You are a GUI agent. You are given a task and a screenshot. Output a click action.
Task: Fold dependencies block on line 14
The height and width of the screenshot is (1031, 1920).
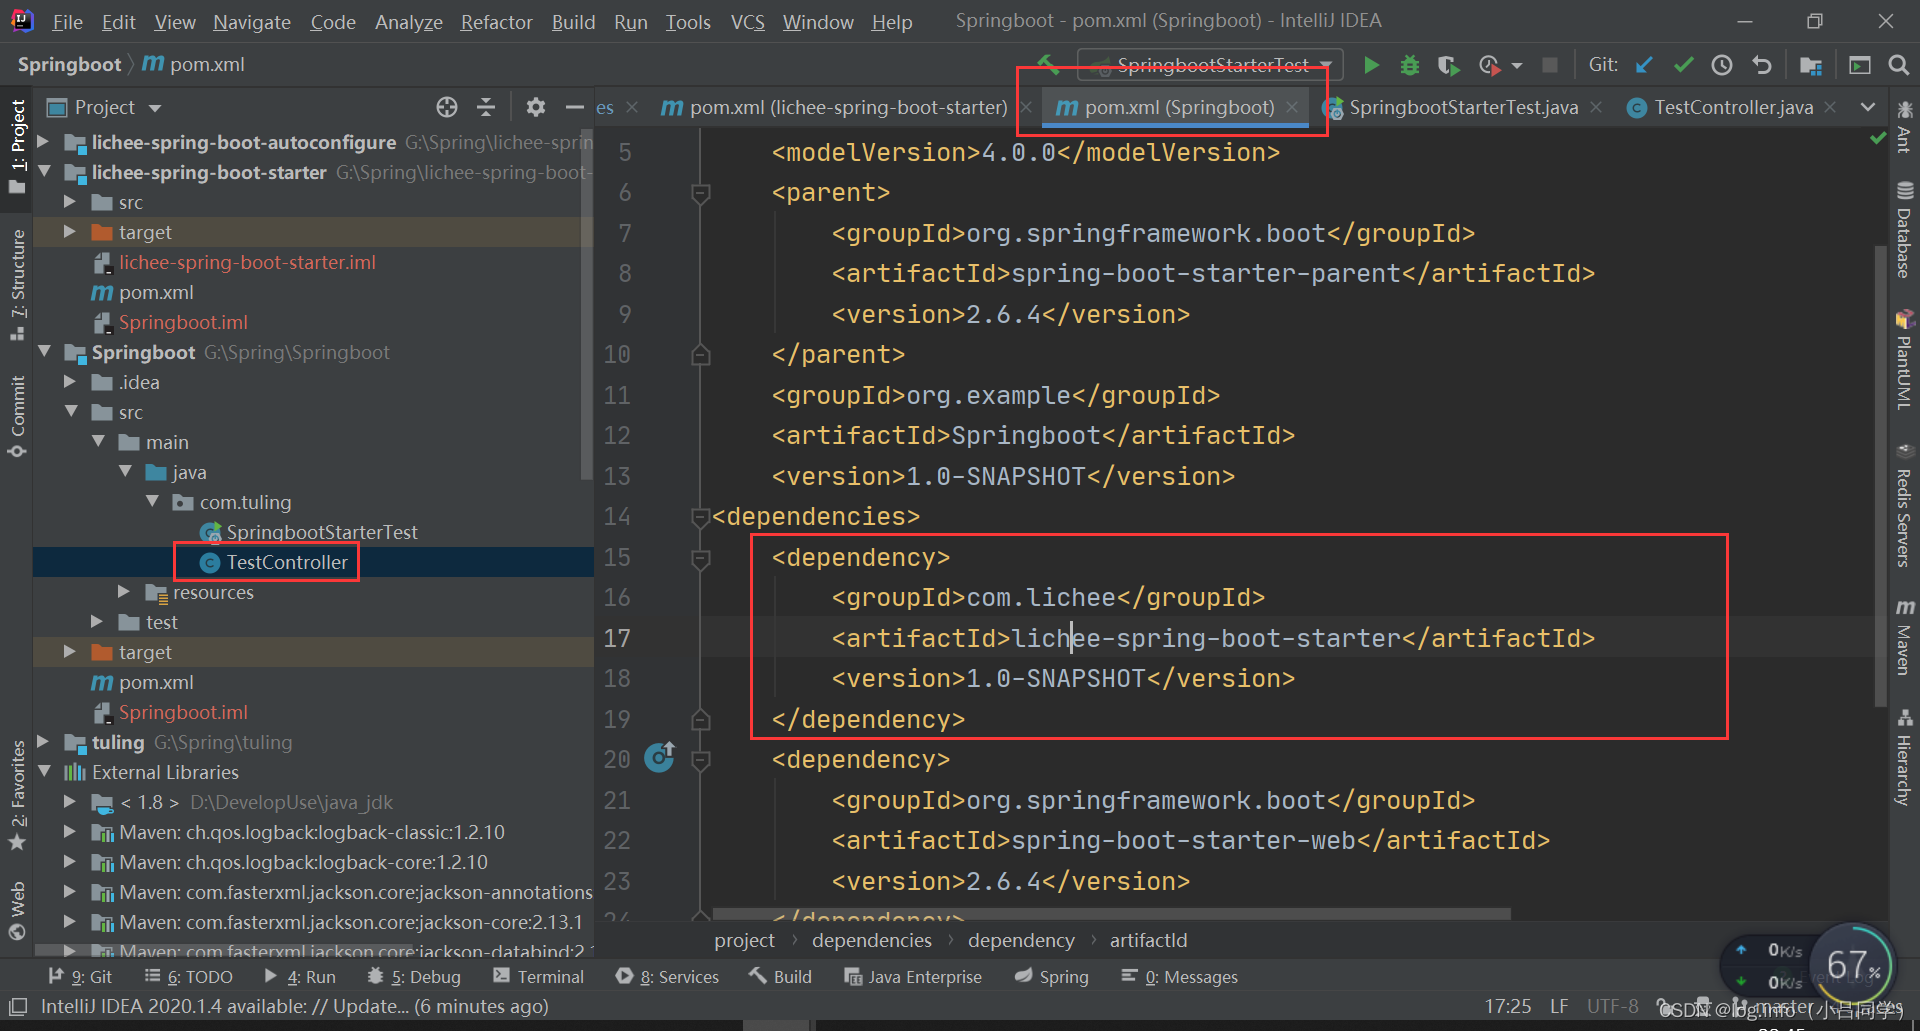[701, 517]
